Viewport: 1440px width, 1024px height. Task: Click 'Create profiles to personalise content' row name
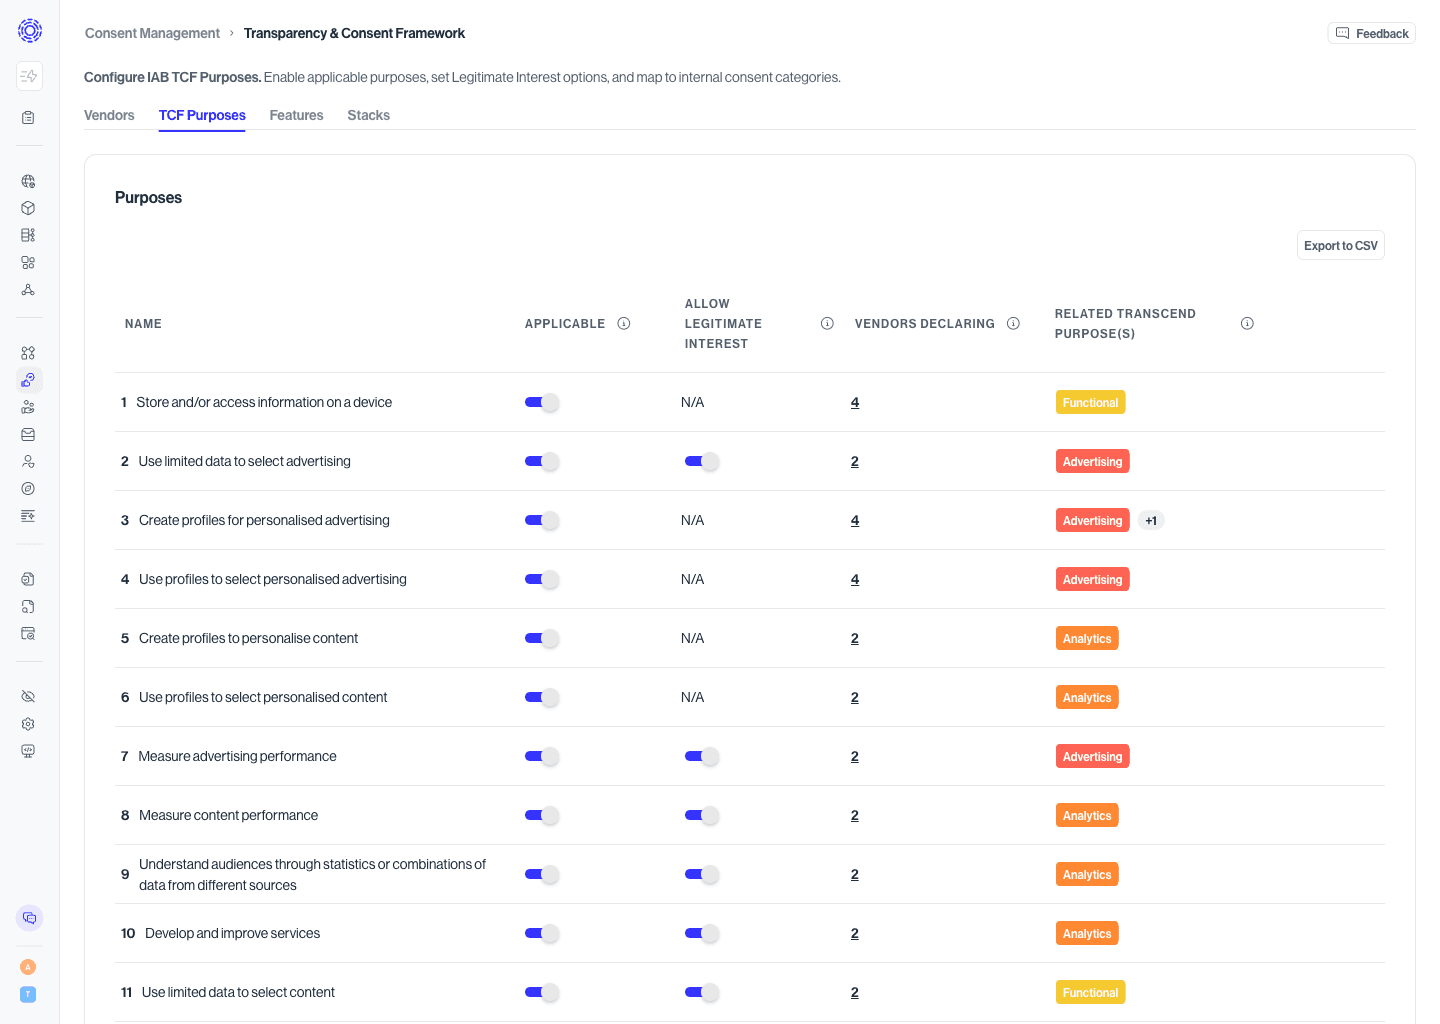[248, 638]
